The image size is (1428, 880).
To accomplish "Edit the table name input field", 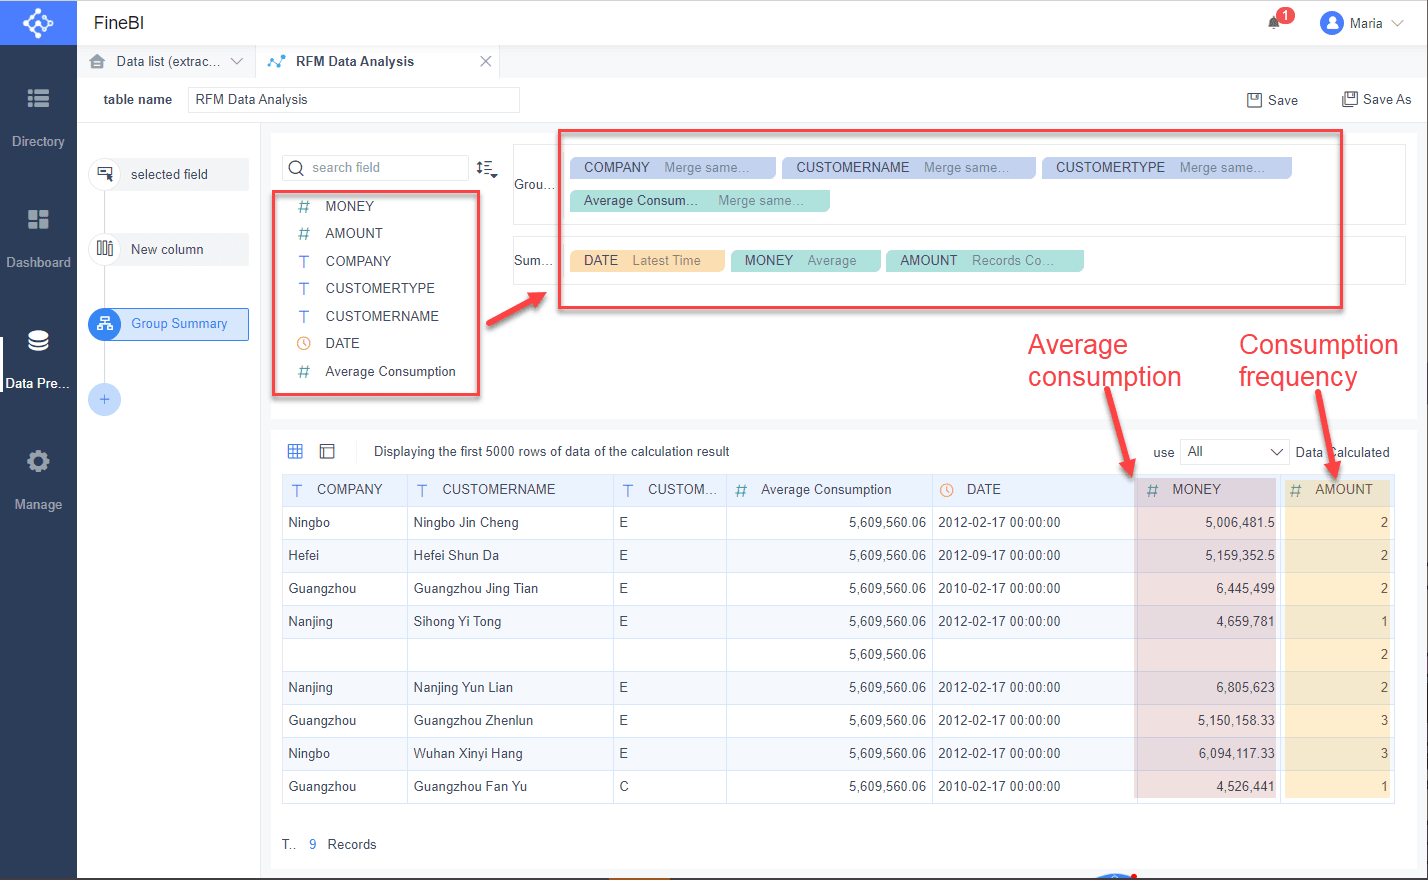I will tap(354, 99).
